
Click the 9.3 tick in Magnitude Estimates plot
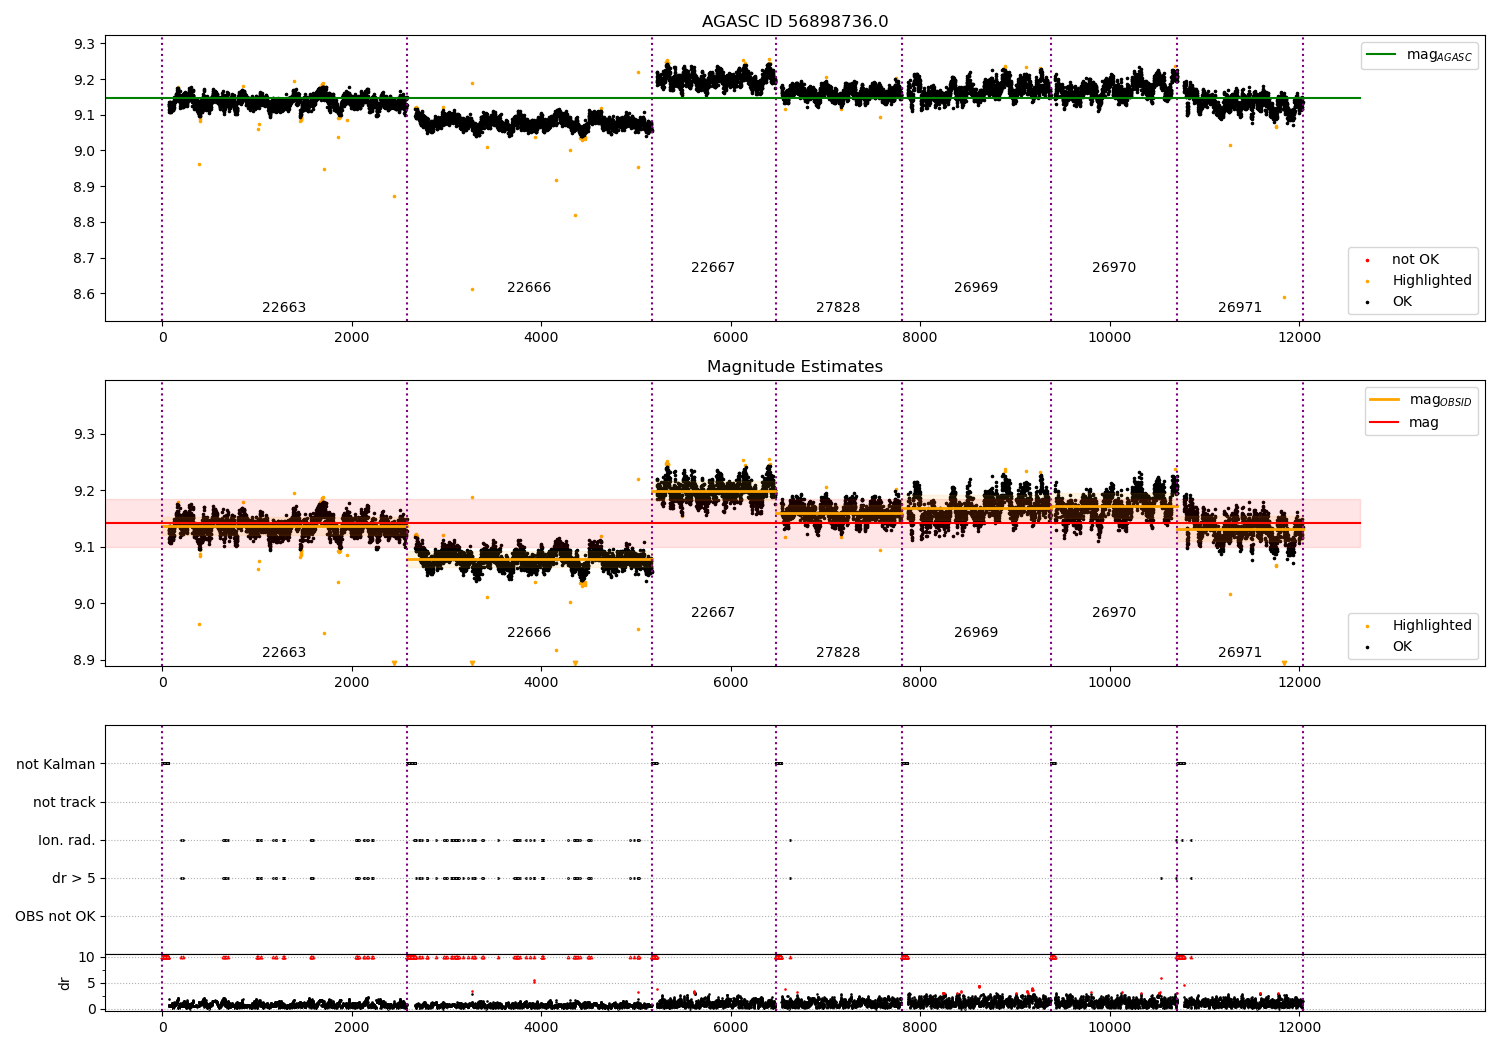pos(84,435)
